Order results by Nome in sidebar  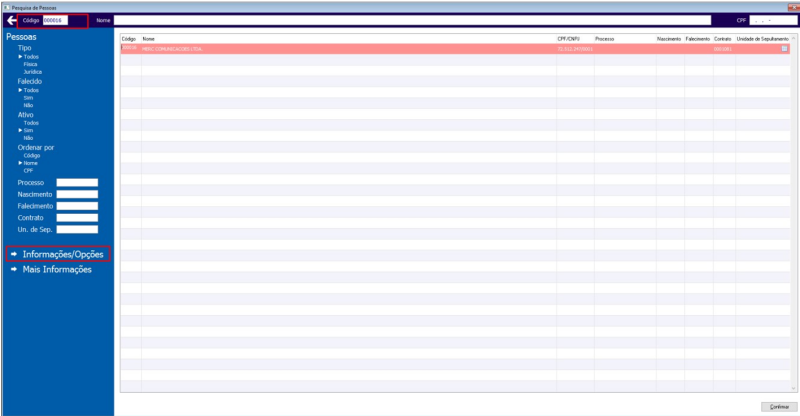(x=30, y=163)
